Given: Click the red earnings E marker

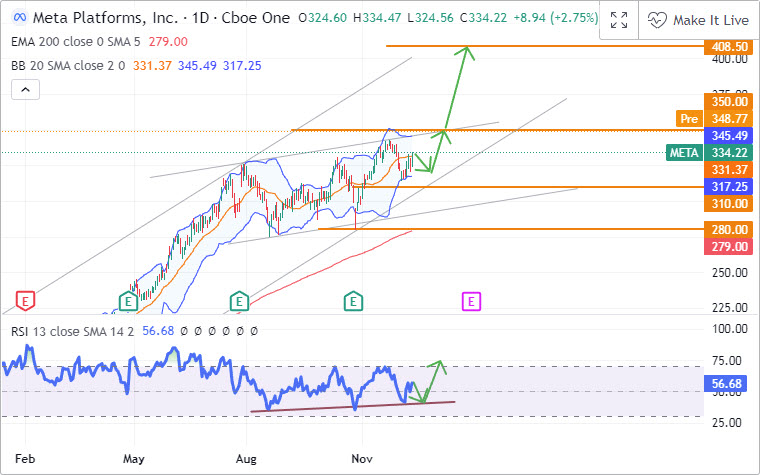Looking at the screenshot, I should [26, 300].
